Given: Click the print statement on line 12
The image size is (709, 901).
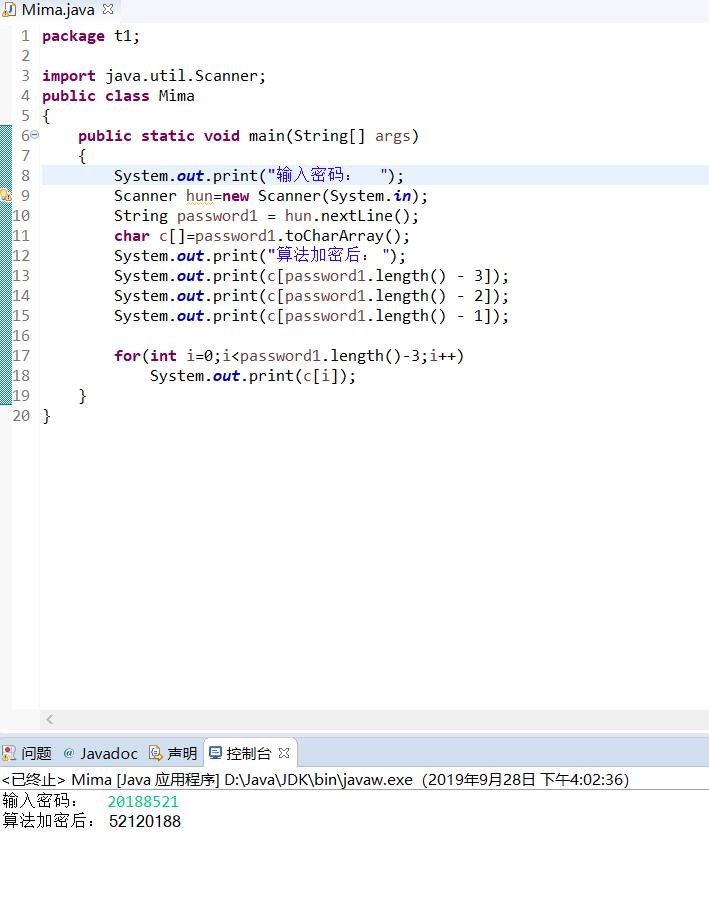Looking at the screenshot, I should coord(260,256).
